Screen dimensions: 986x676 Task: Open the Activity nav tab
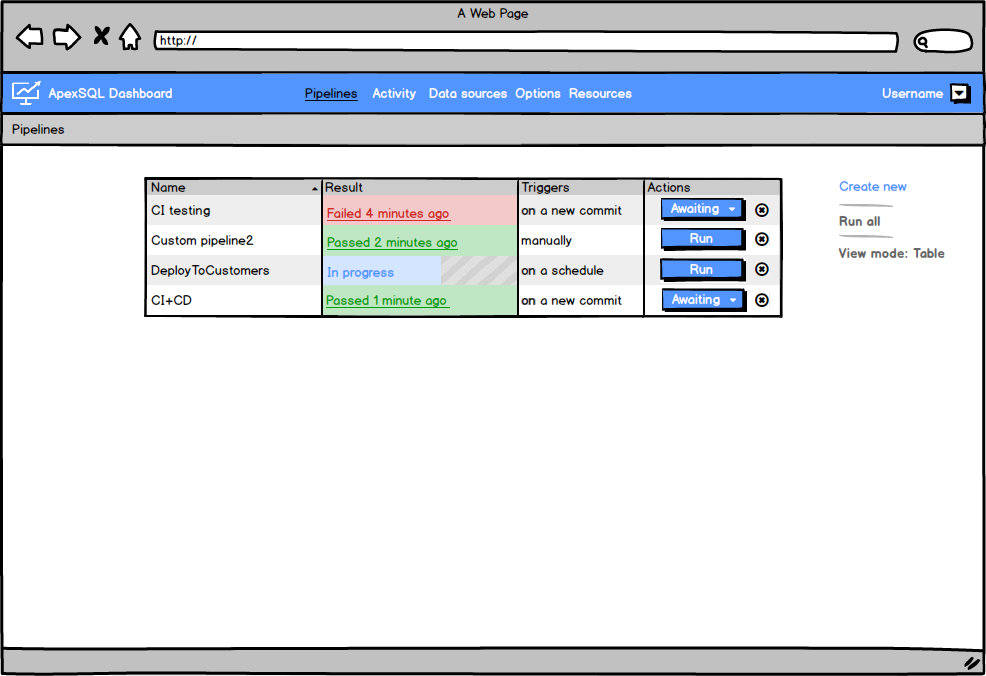394,93
